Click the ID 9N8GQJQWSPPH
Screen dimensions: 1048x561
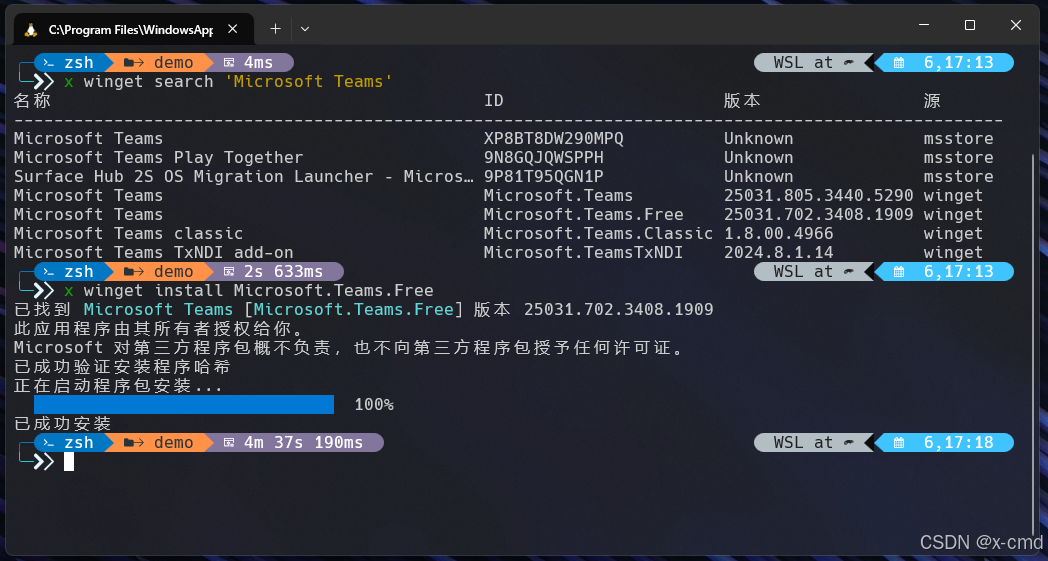[543, 158]
